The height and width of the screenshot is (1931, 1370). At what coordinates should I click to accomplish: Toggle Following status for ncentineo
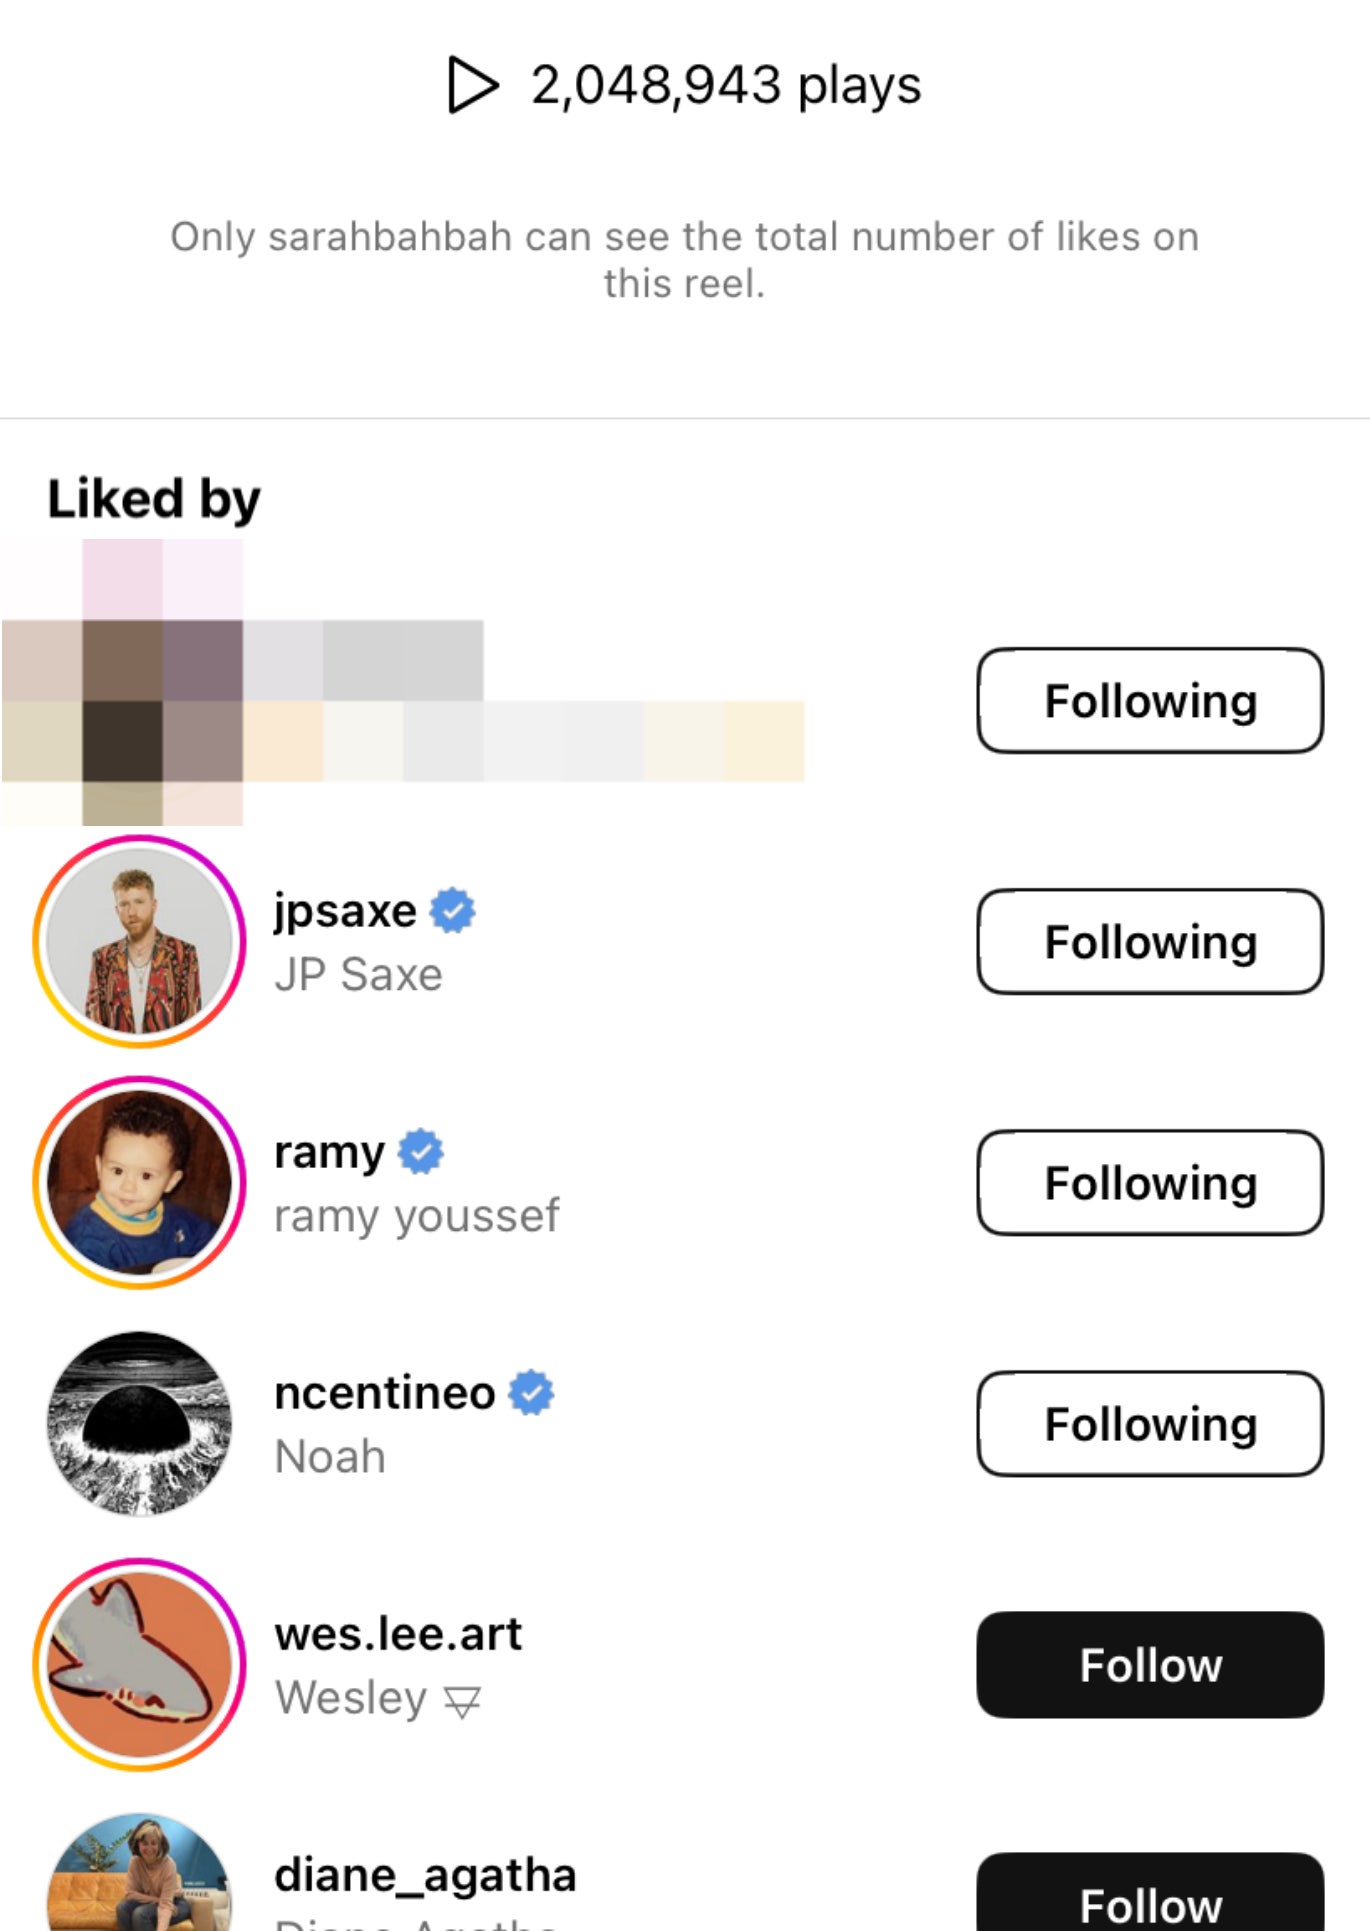(1150, 1424)
